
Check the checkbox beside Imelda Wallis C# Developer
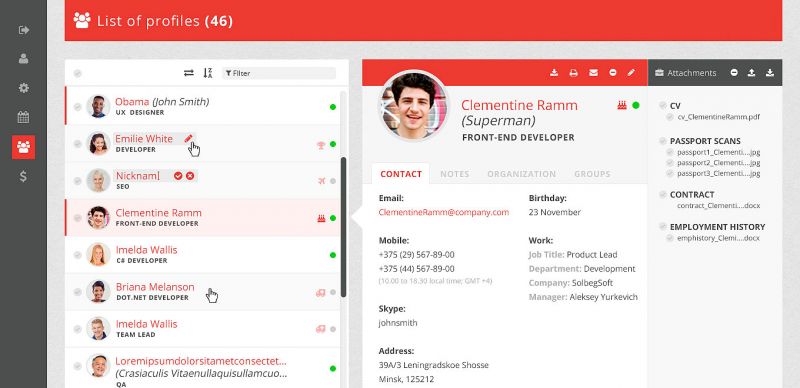(78, 255)
